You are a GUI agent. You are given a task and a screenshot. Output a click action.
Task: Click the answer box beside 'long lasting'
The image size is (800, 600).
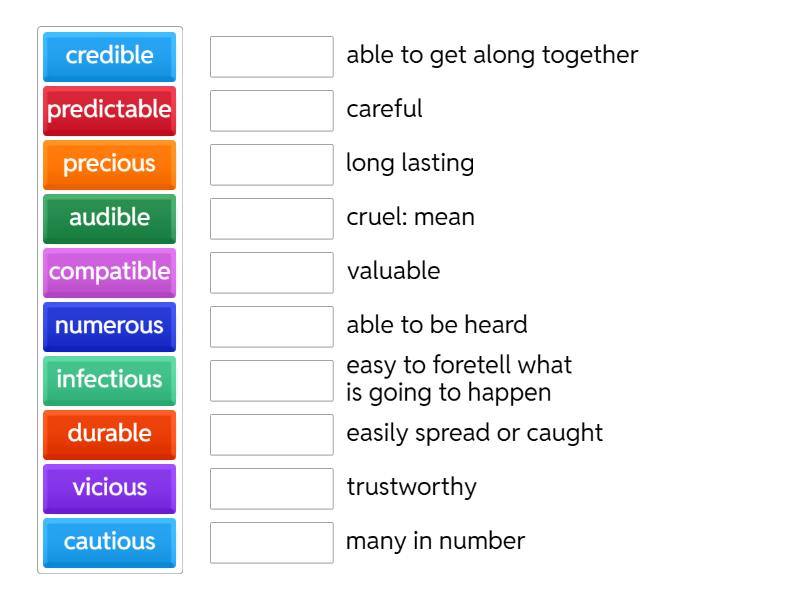(272, 165)
